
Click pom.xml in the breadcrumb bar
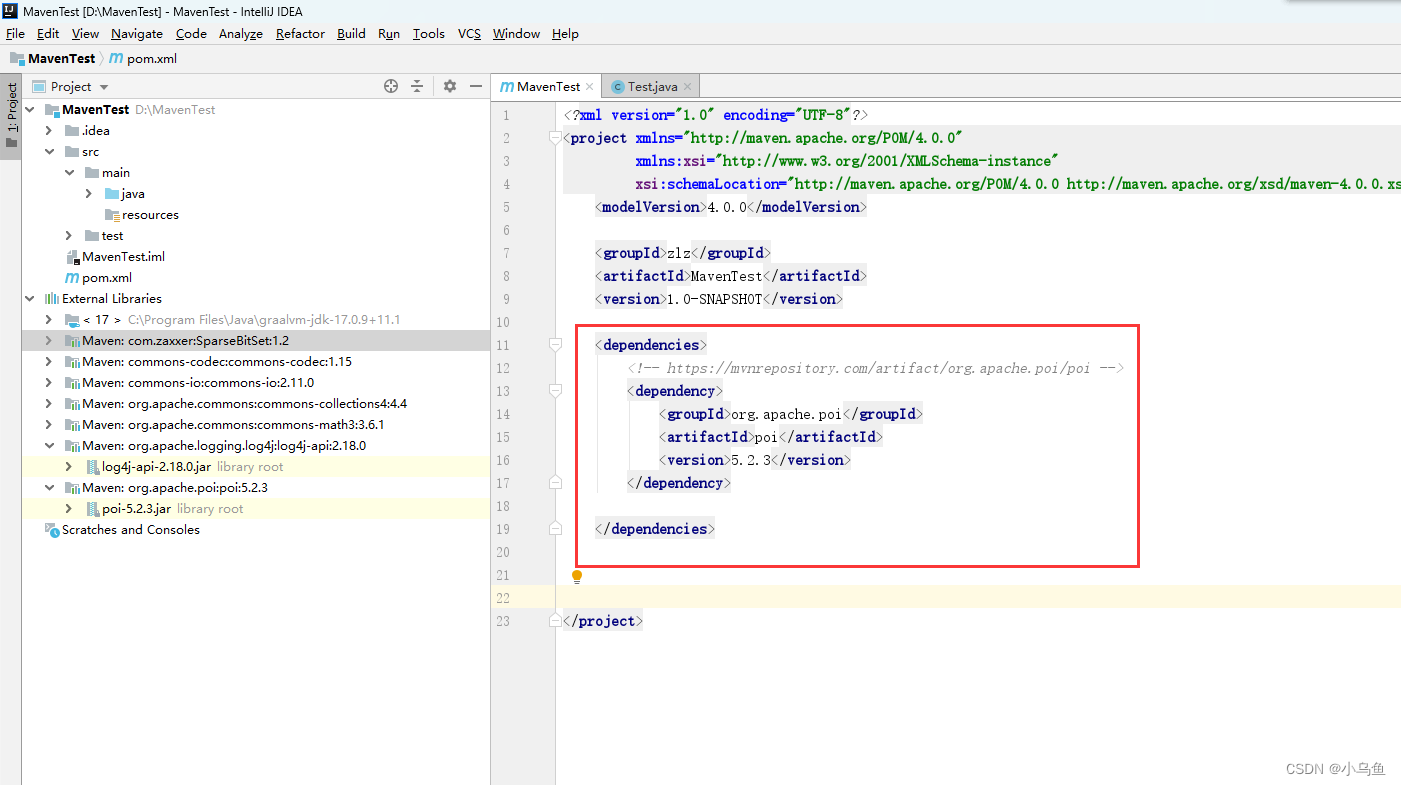[152, 59]
